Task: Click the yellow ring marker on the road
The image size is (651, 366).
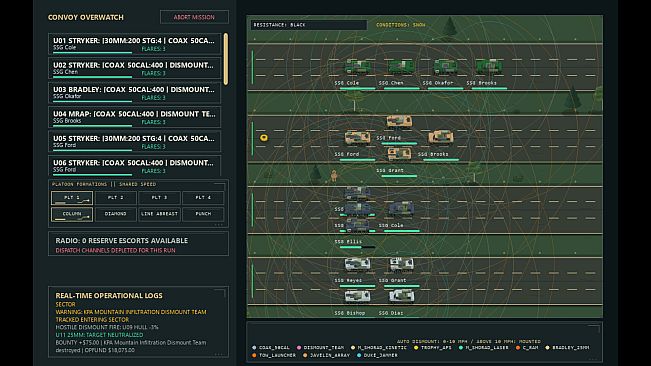Action: click(x=264, y=138)
